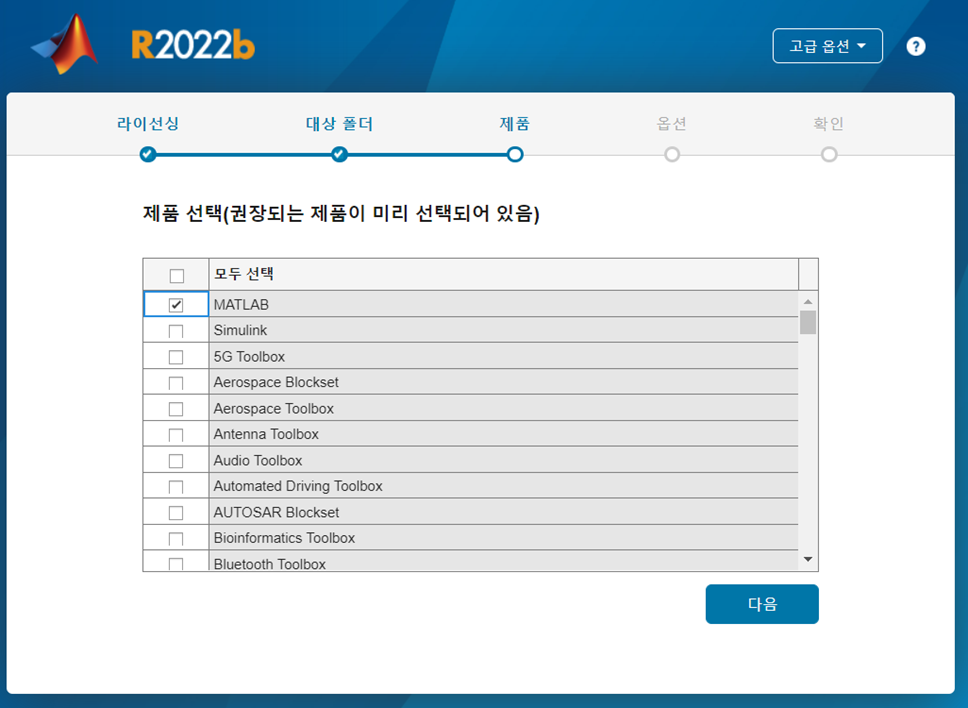Check the Antenna Toolbox checkbox

(176, 435)
